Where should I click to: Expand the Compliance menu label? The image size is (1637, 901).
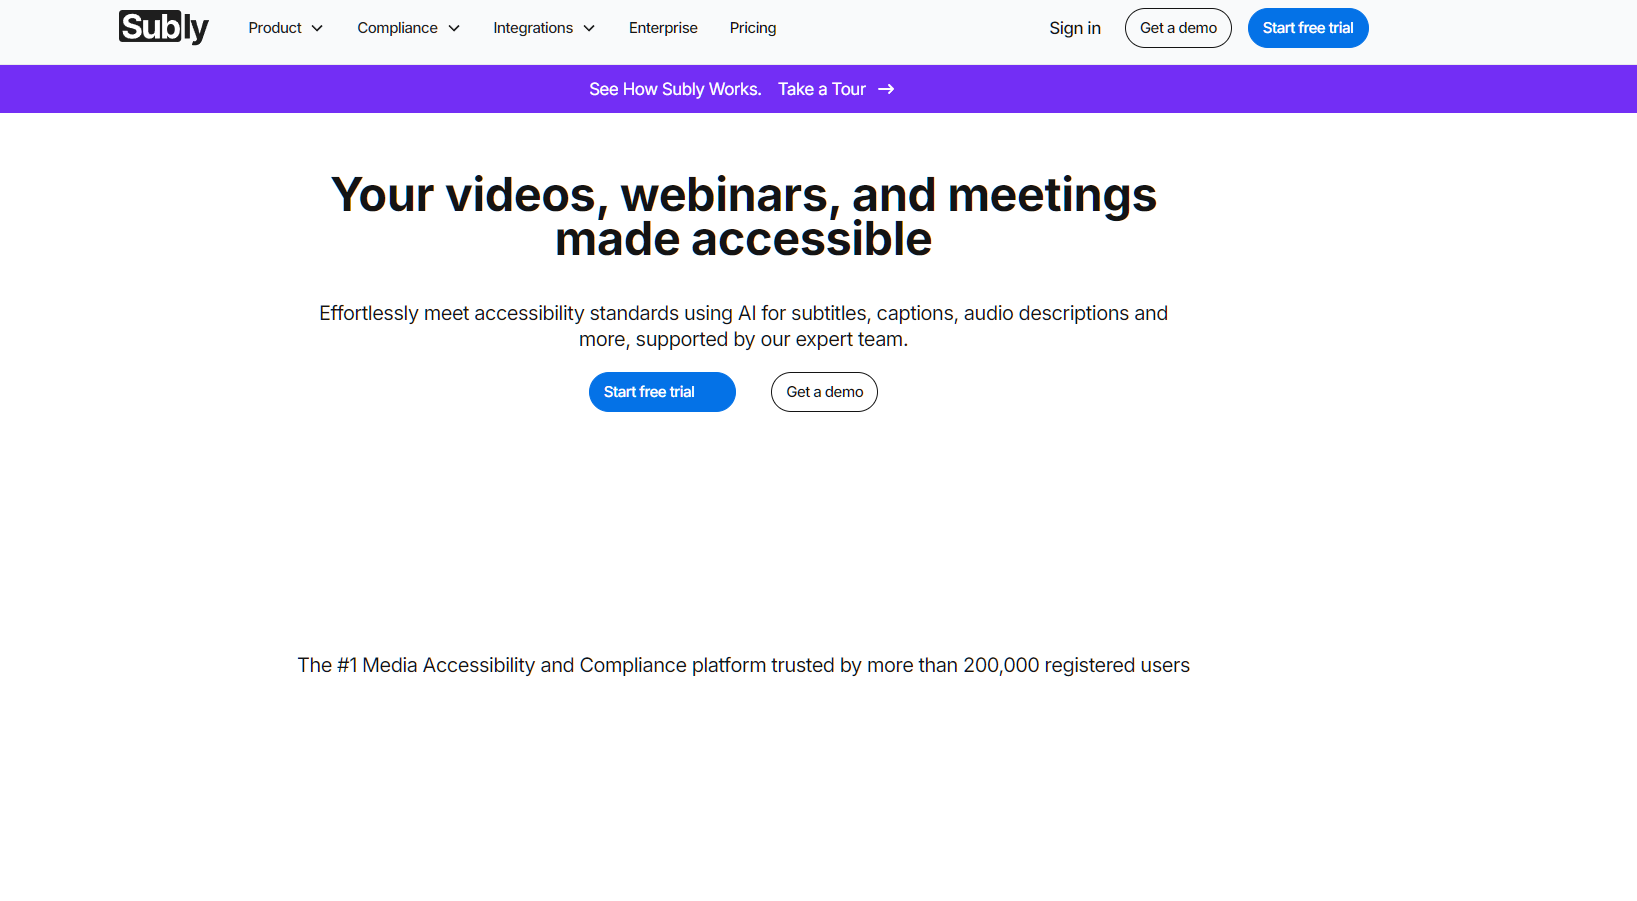pyautogui.click(x=397, y=28)
